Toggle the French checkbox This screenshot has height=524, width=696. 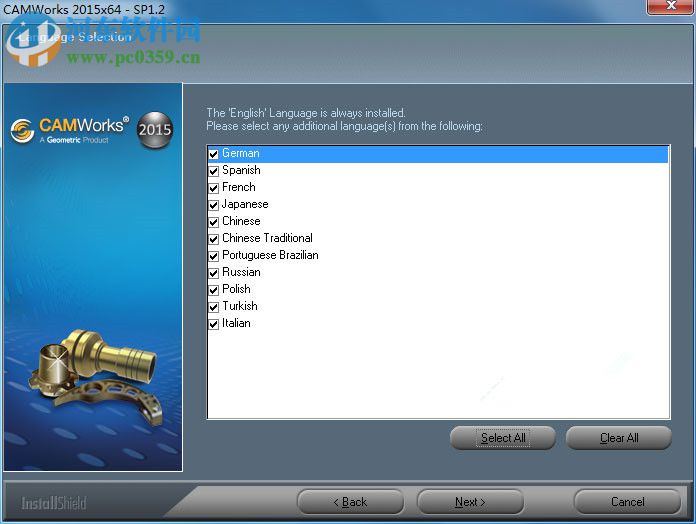pos(214,188)
